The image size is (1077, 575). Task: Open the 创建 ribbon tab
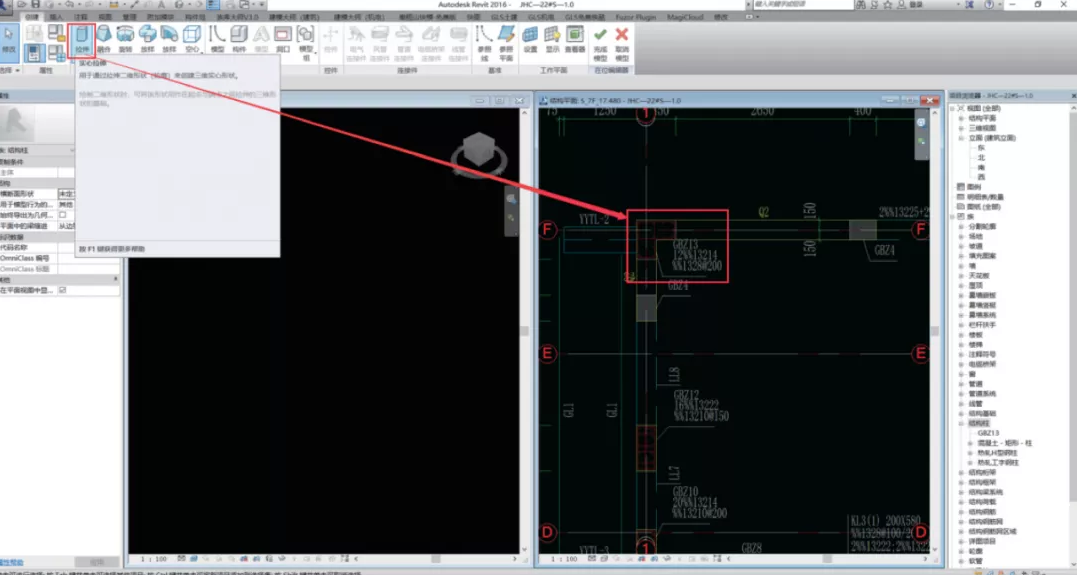32,16
